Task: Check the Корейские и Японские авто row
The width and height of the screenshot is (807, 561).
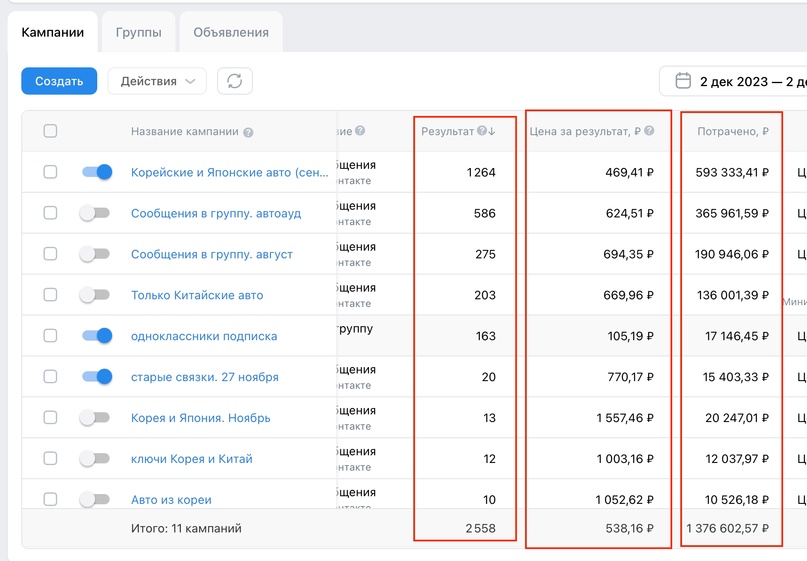Action: [x=50, y=171]
